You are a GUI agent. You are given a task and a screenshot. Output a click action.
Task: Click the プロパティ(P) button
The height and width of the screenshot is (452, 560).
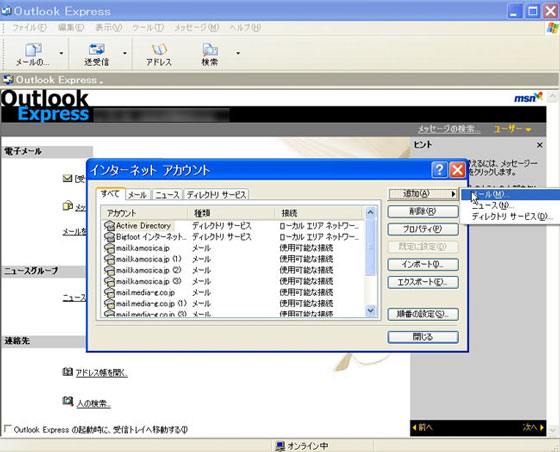coord(423,229)
